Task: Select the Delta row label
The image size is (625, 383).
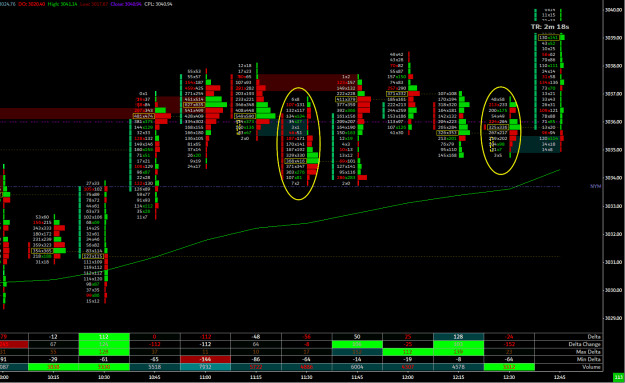Action: (x=594, y=337)
